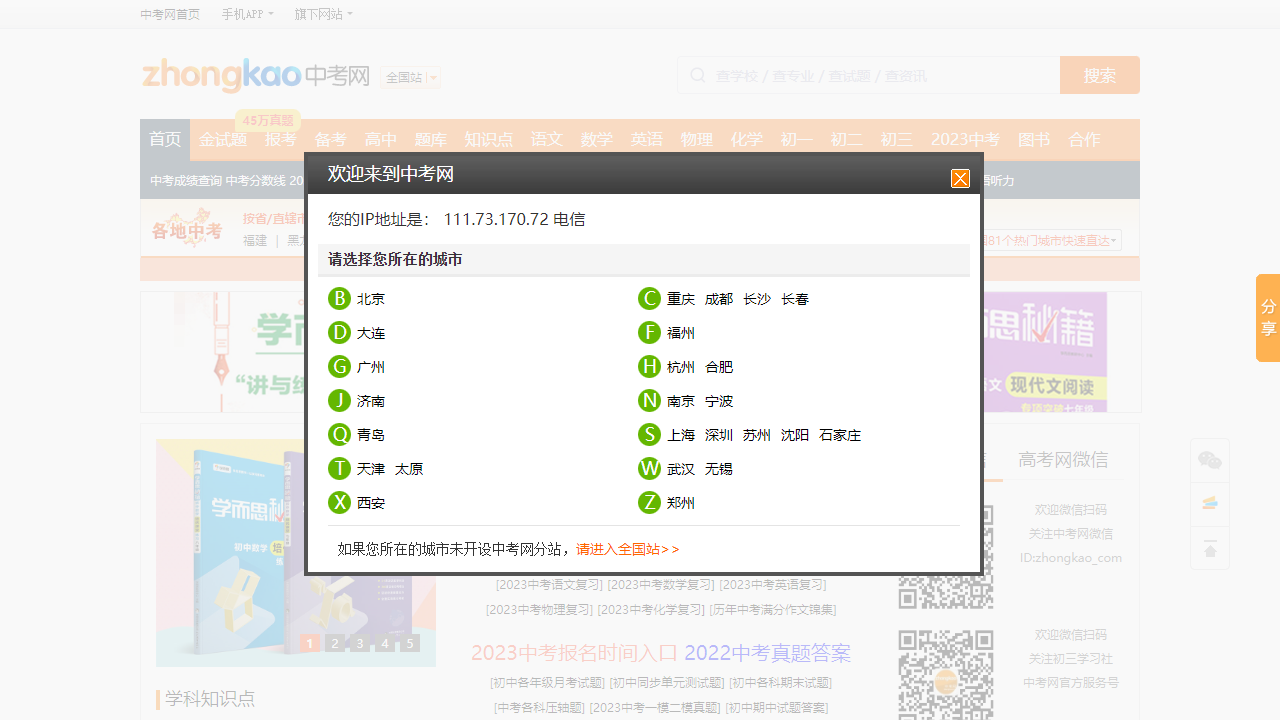Click the T letter icon before 天津
The height and width of the screenshot is (720, 1280).
[339, 468]
